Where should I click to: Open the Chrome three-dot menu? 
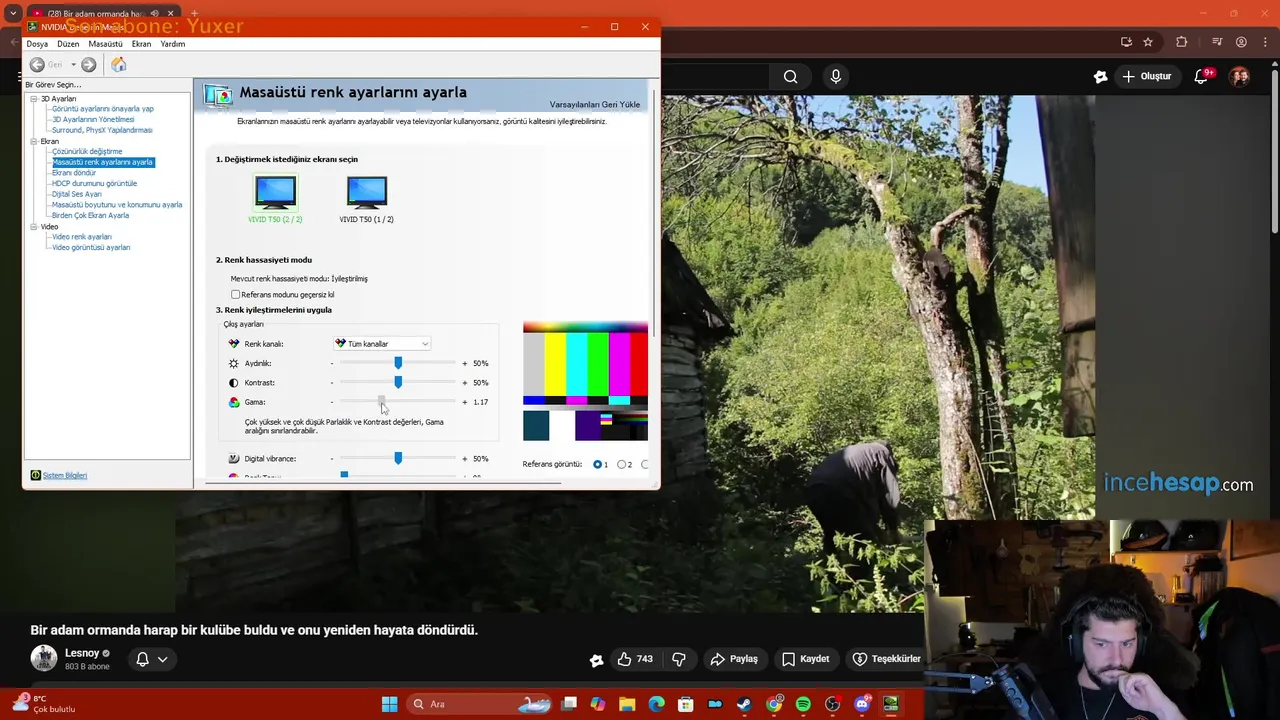1265,42
